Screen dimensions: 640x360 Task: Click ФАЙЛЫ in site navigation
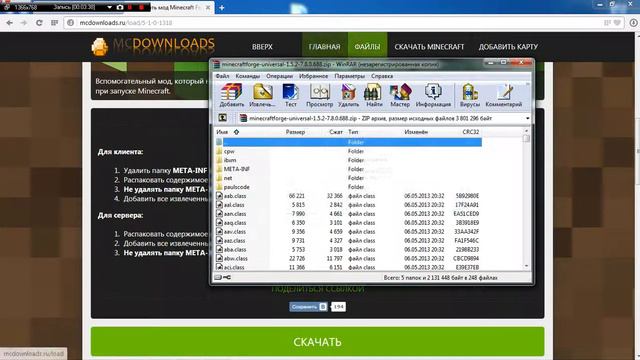[x=367, y=47]
